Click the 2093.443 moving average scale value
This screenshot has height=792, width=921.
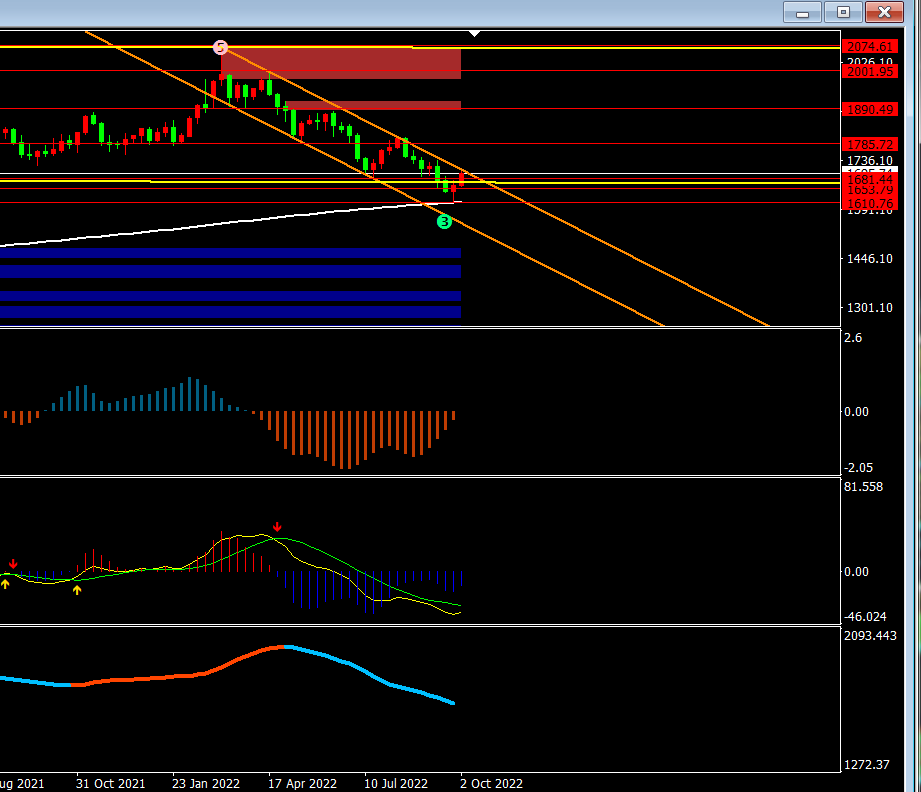click(870, 635)
